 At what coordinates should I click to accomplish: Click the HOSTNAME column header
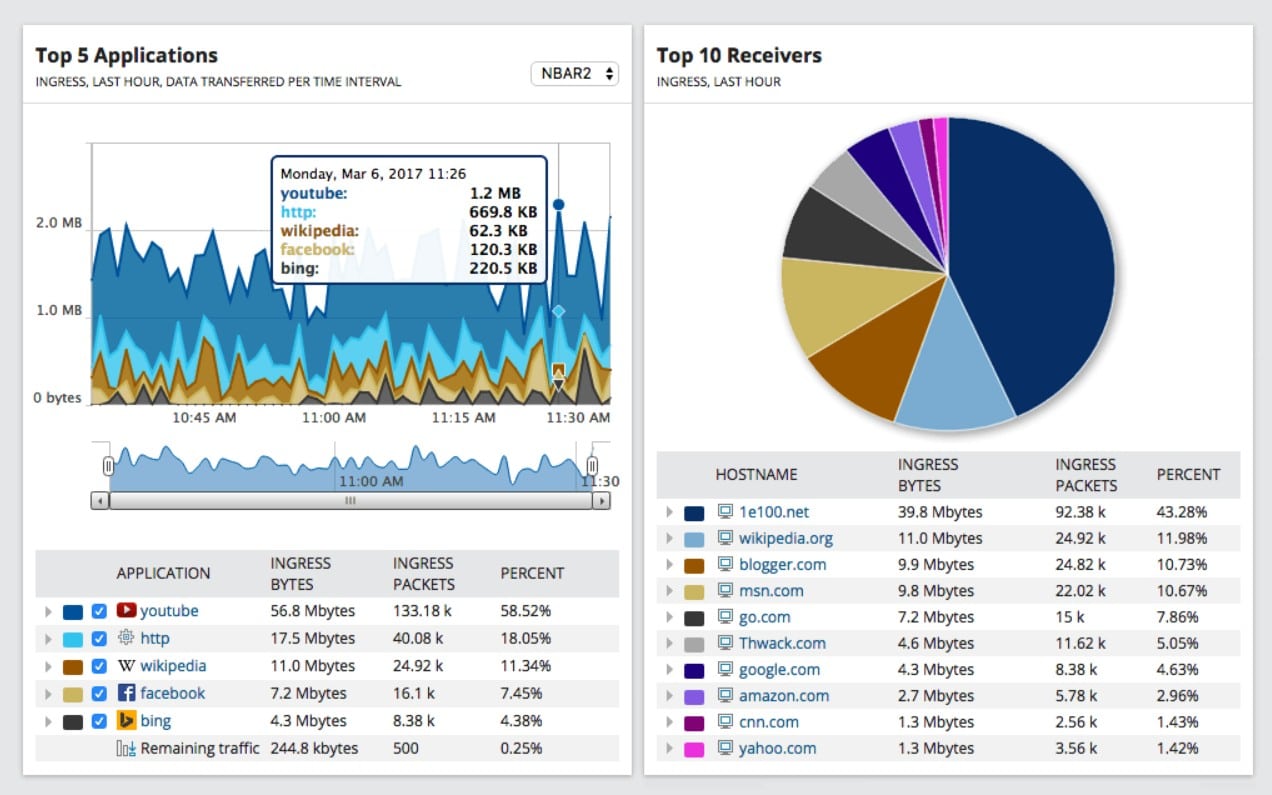pyautogui.click(x=757, y=474)
